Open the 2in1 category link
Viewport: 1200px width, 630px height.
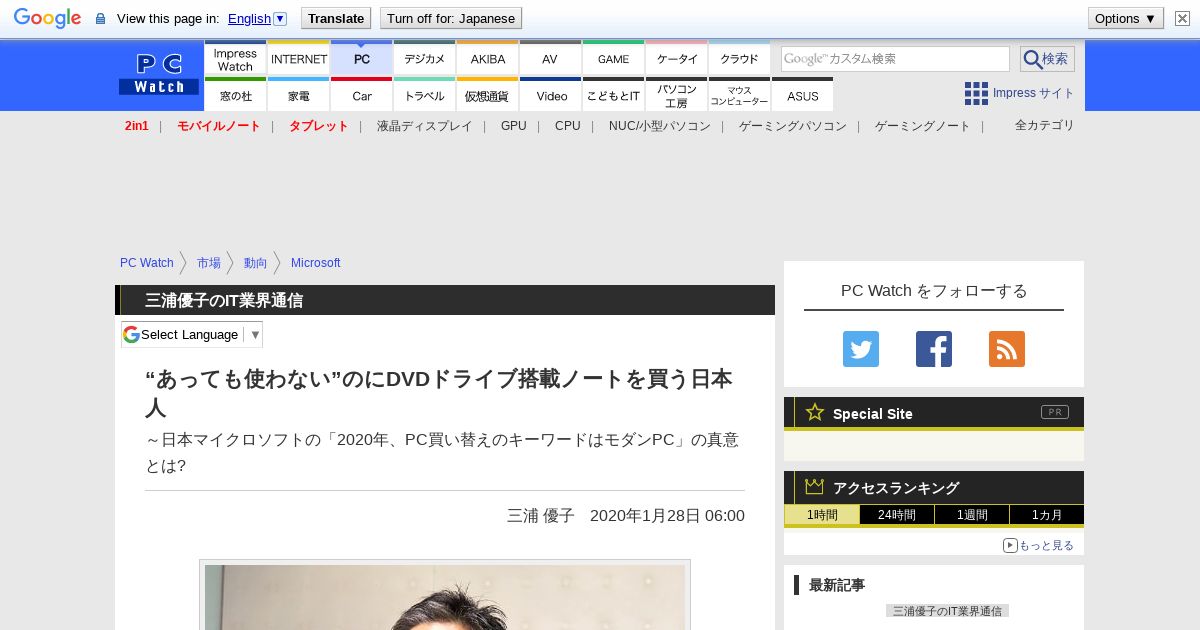(x=137, y=126)
